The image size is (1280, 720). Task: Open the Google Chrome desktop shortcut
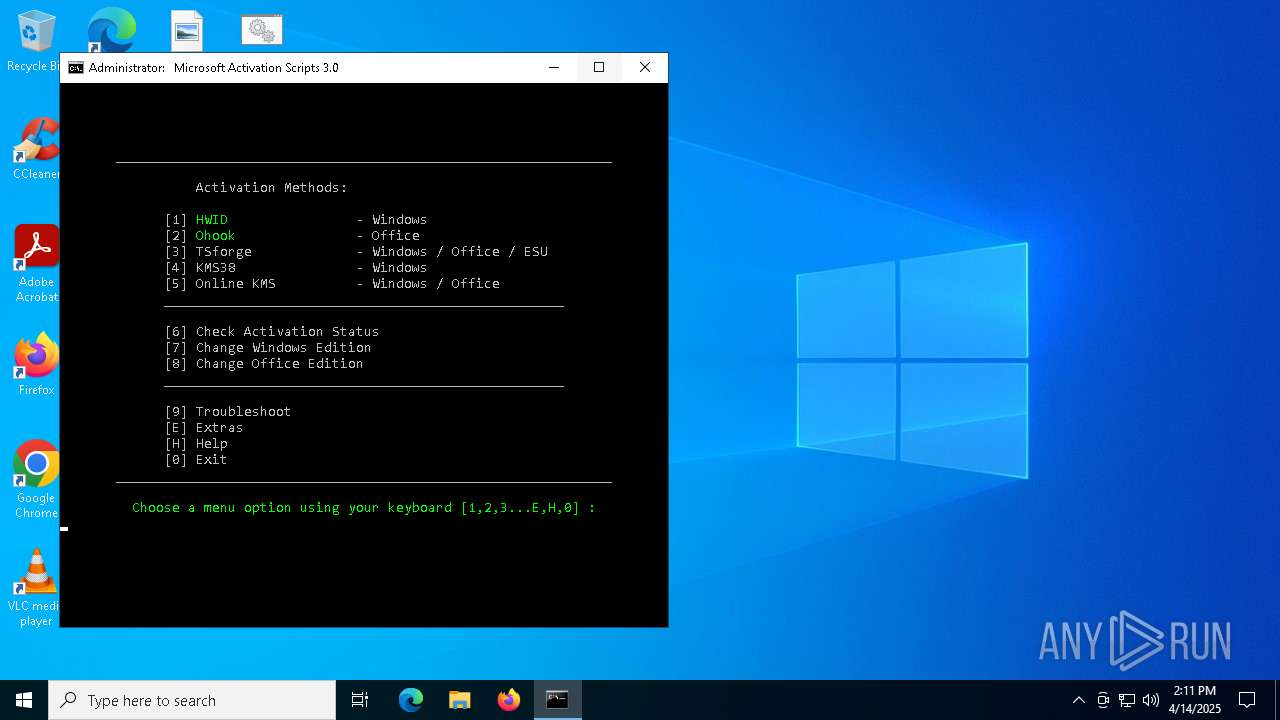(x=36, y=480)
